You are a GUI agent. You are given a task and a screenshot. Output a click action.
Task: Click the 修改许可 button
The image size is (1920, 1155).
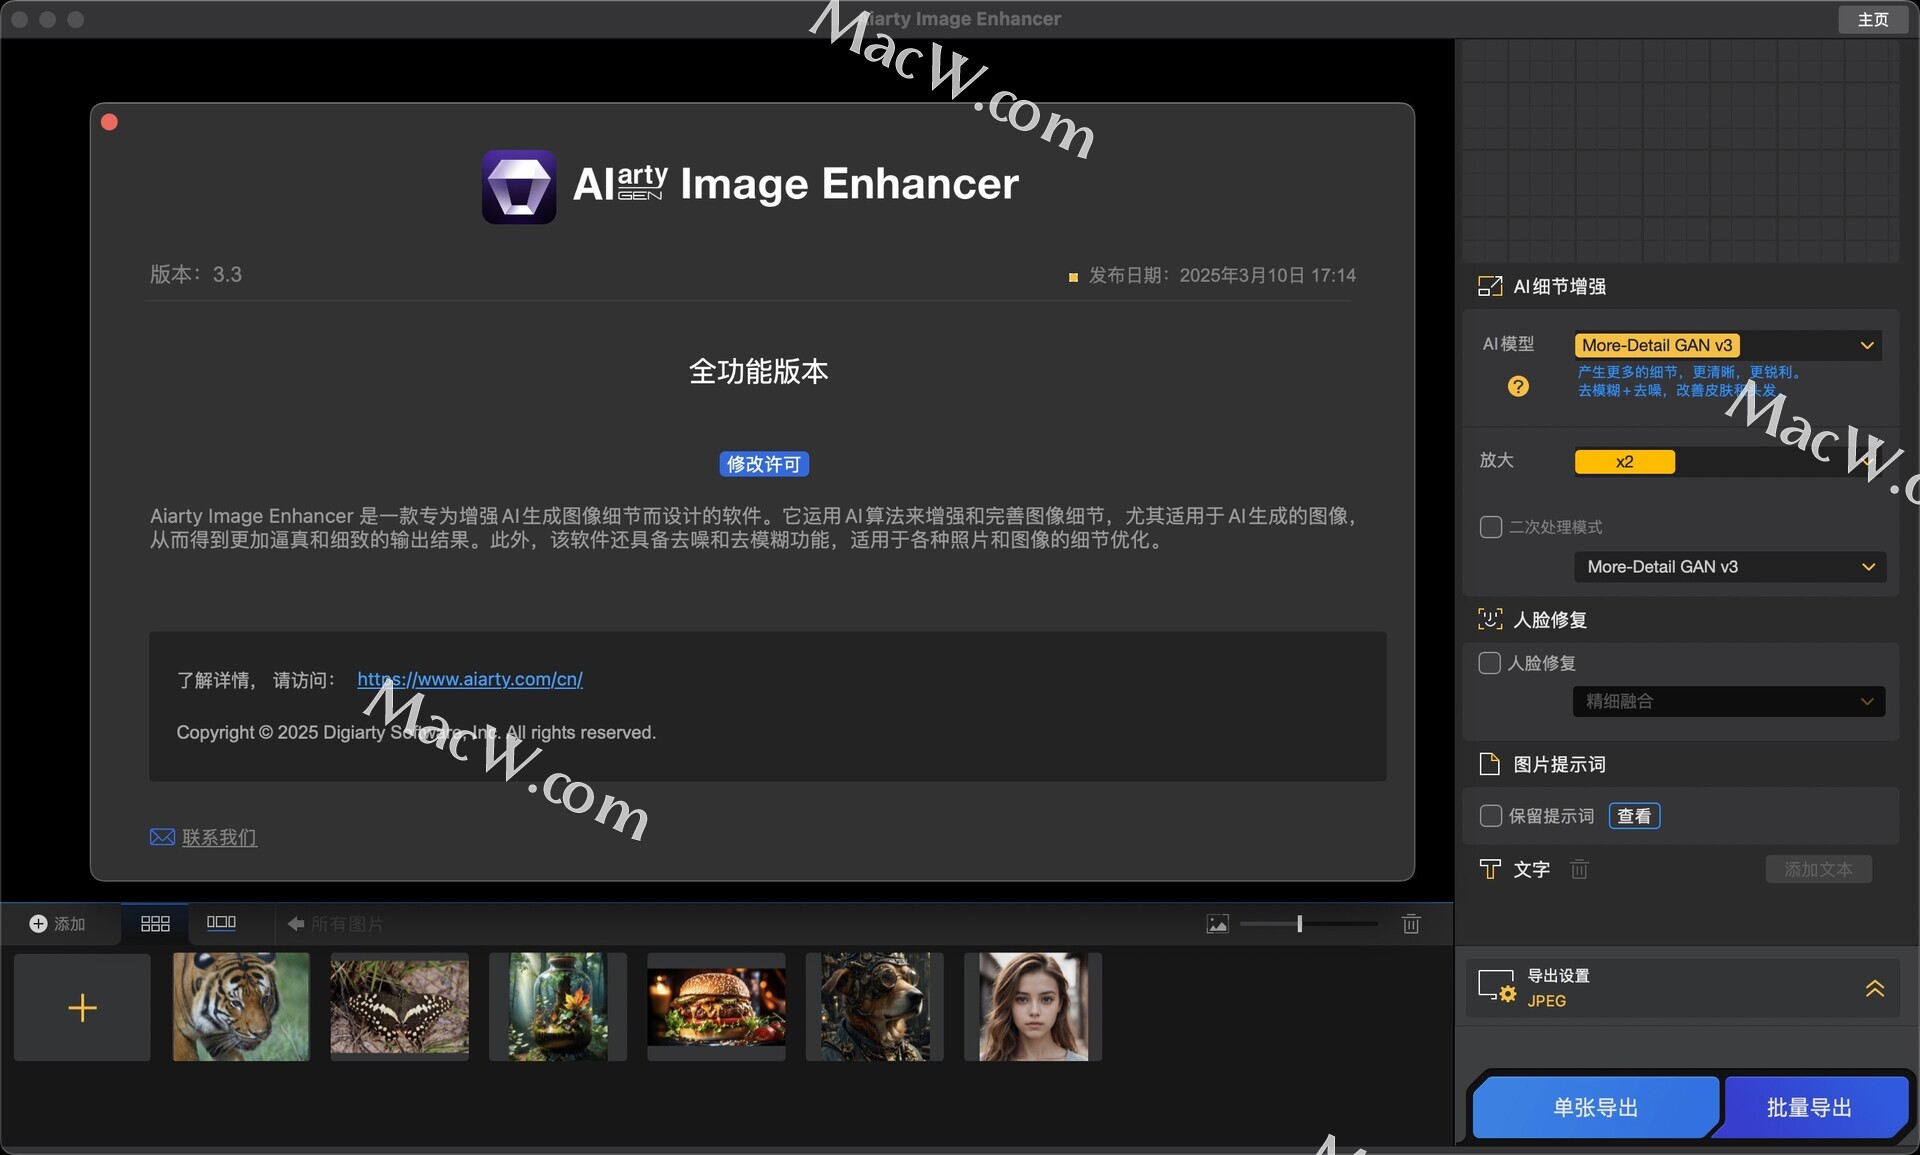764,464
